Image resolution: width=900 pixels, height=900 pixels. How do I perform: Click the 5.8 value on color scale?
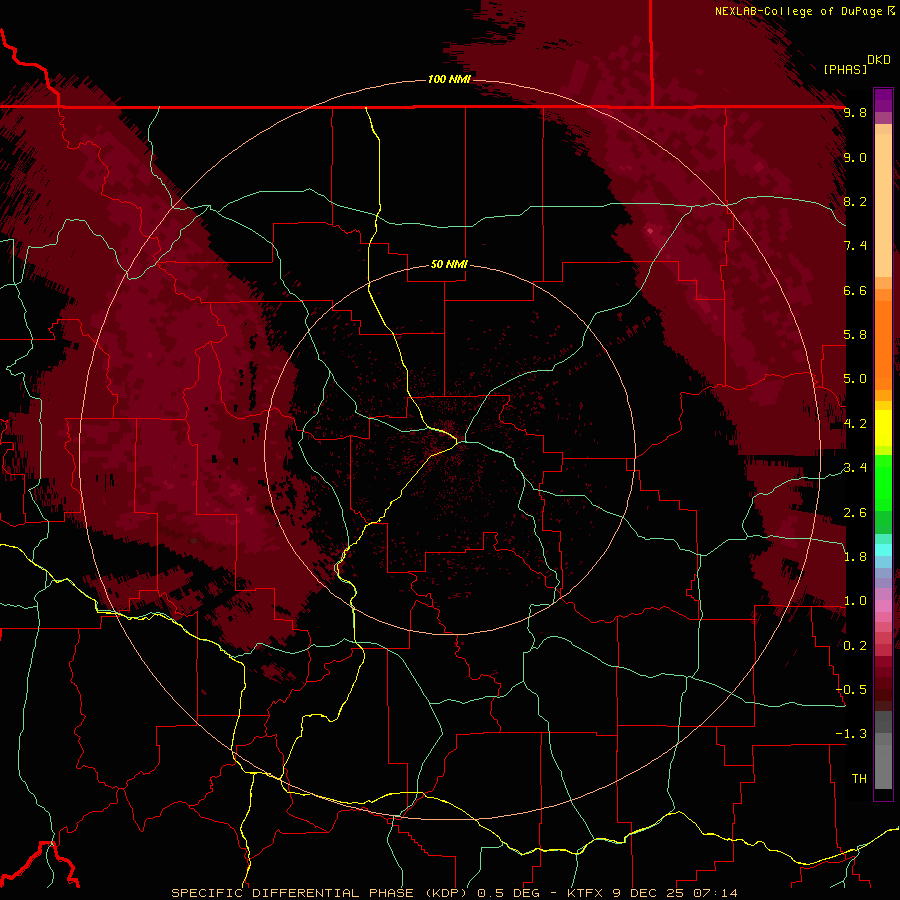click(x=855, y=335)
